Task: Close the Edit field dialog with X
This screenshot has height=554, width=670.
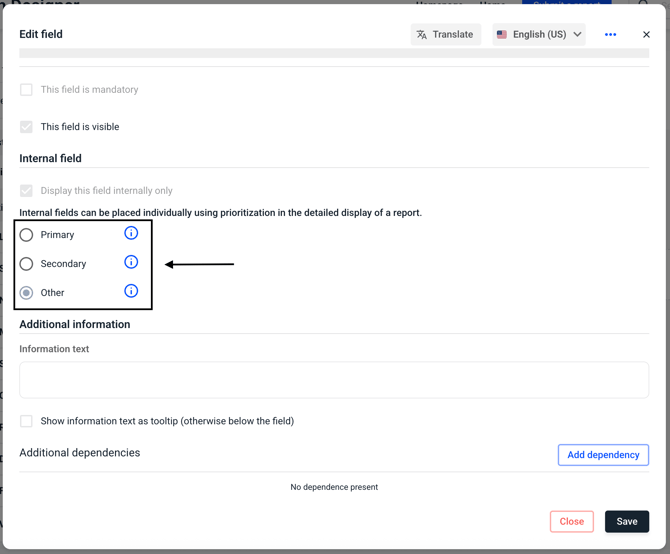Action: [646, 35]
